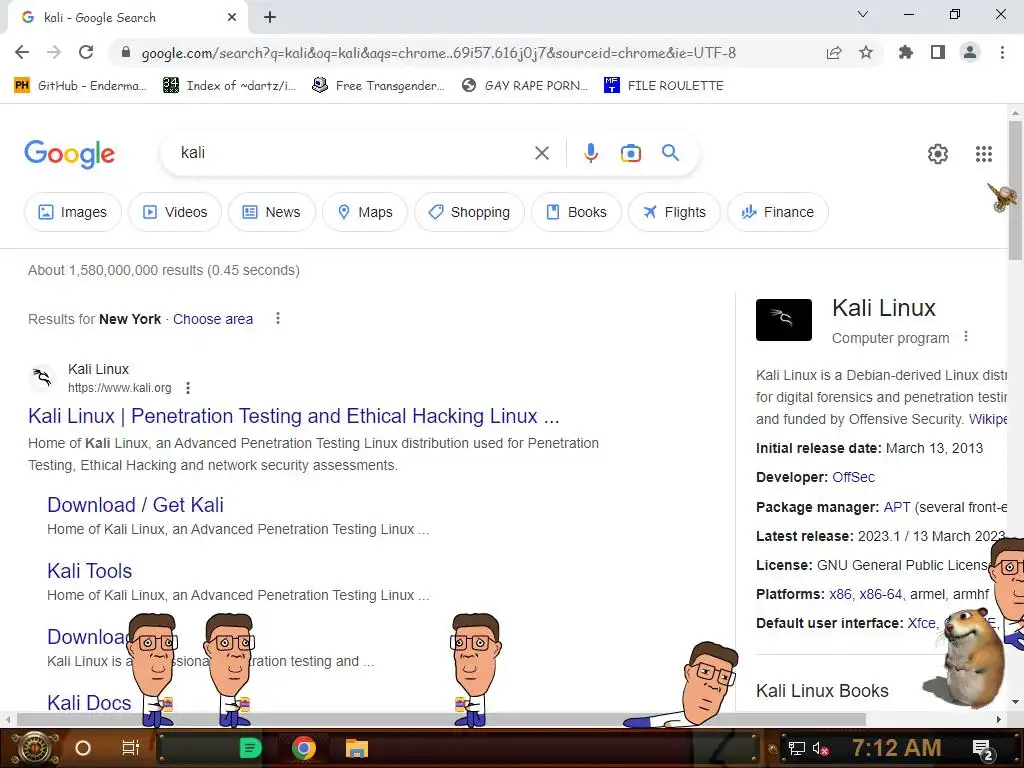Go to the Google logo homepage

tap(70, 154)
